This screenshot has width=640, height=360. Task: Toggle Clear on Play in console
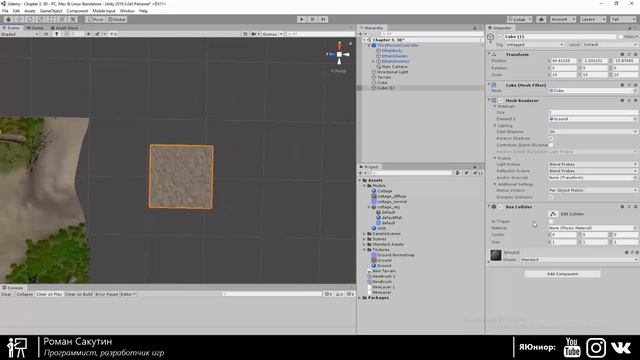(49, 294)
